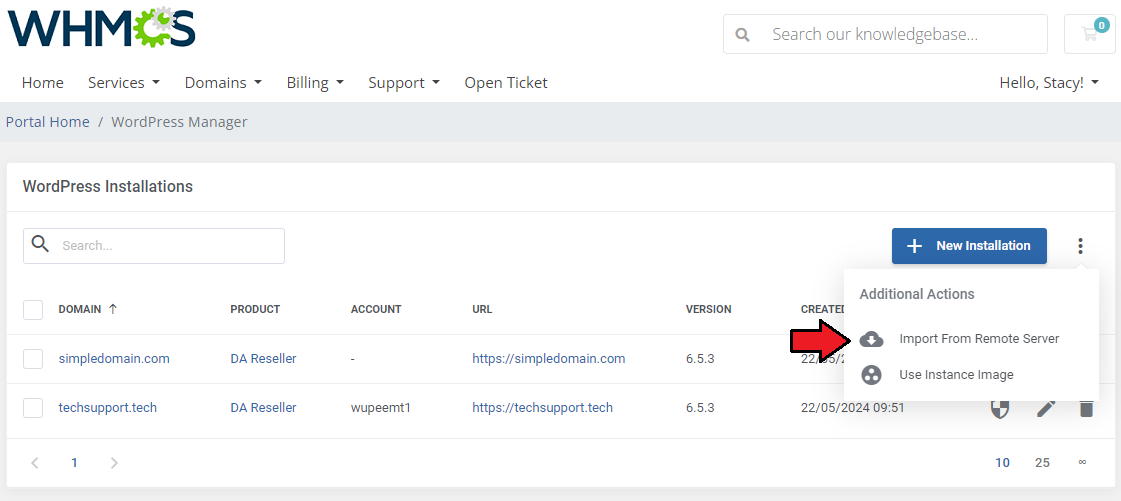The image size is (1121, 501).
Task: Open the shopping cart icon
Action: point(1090,34)
